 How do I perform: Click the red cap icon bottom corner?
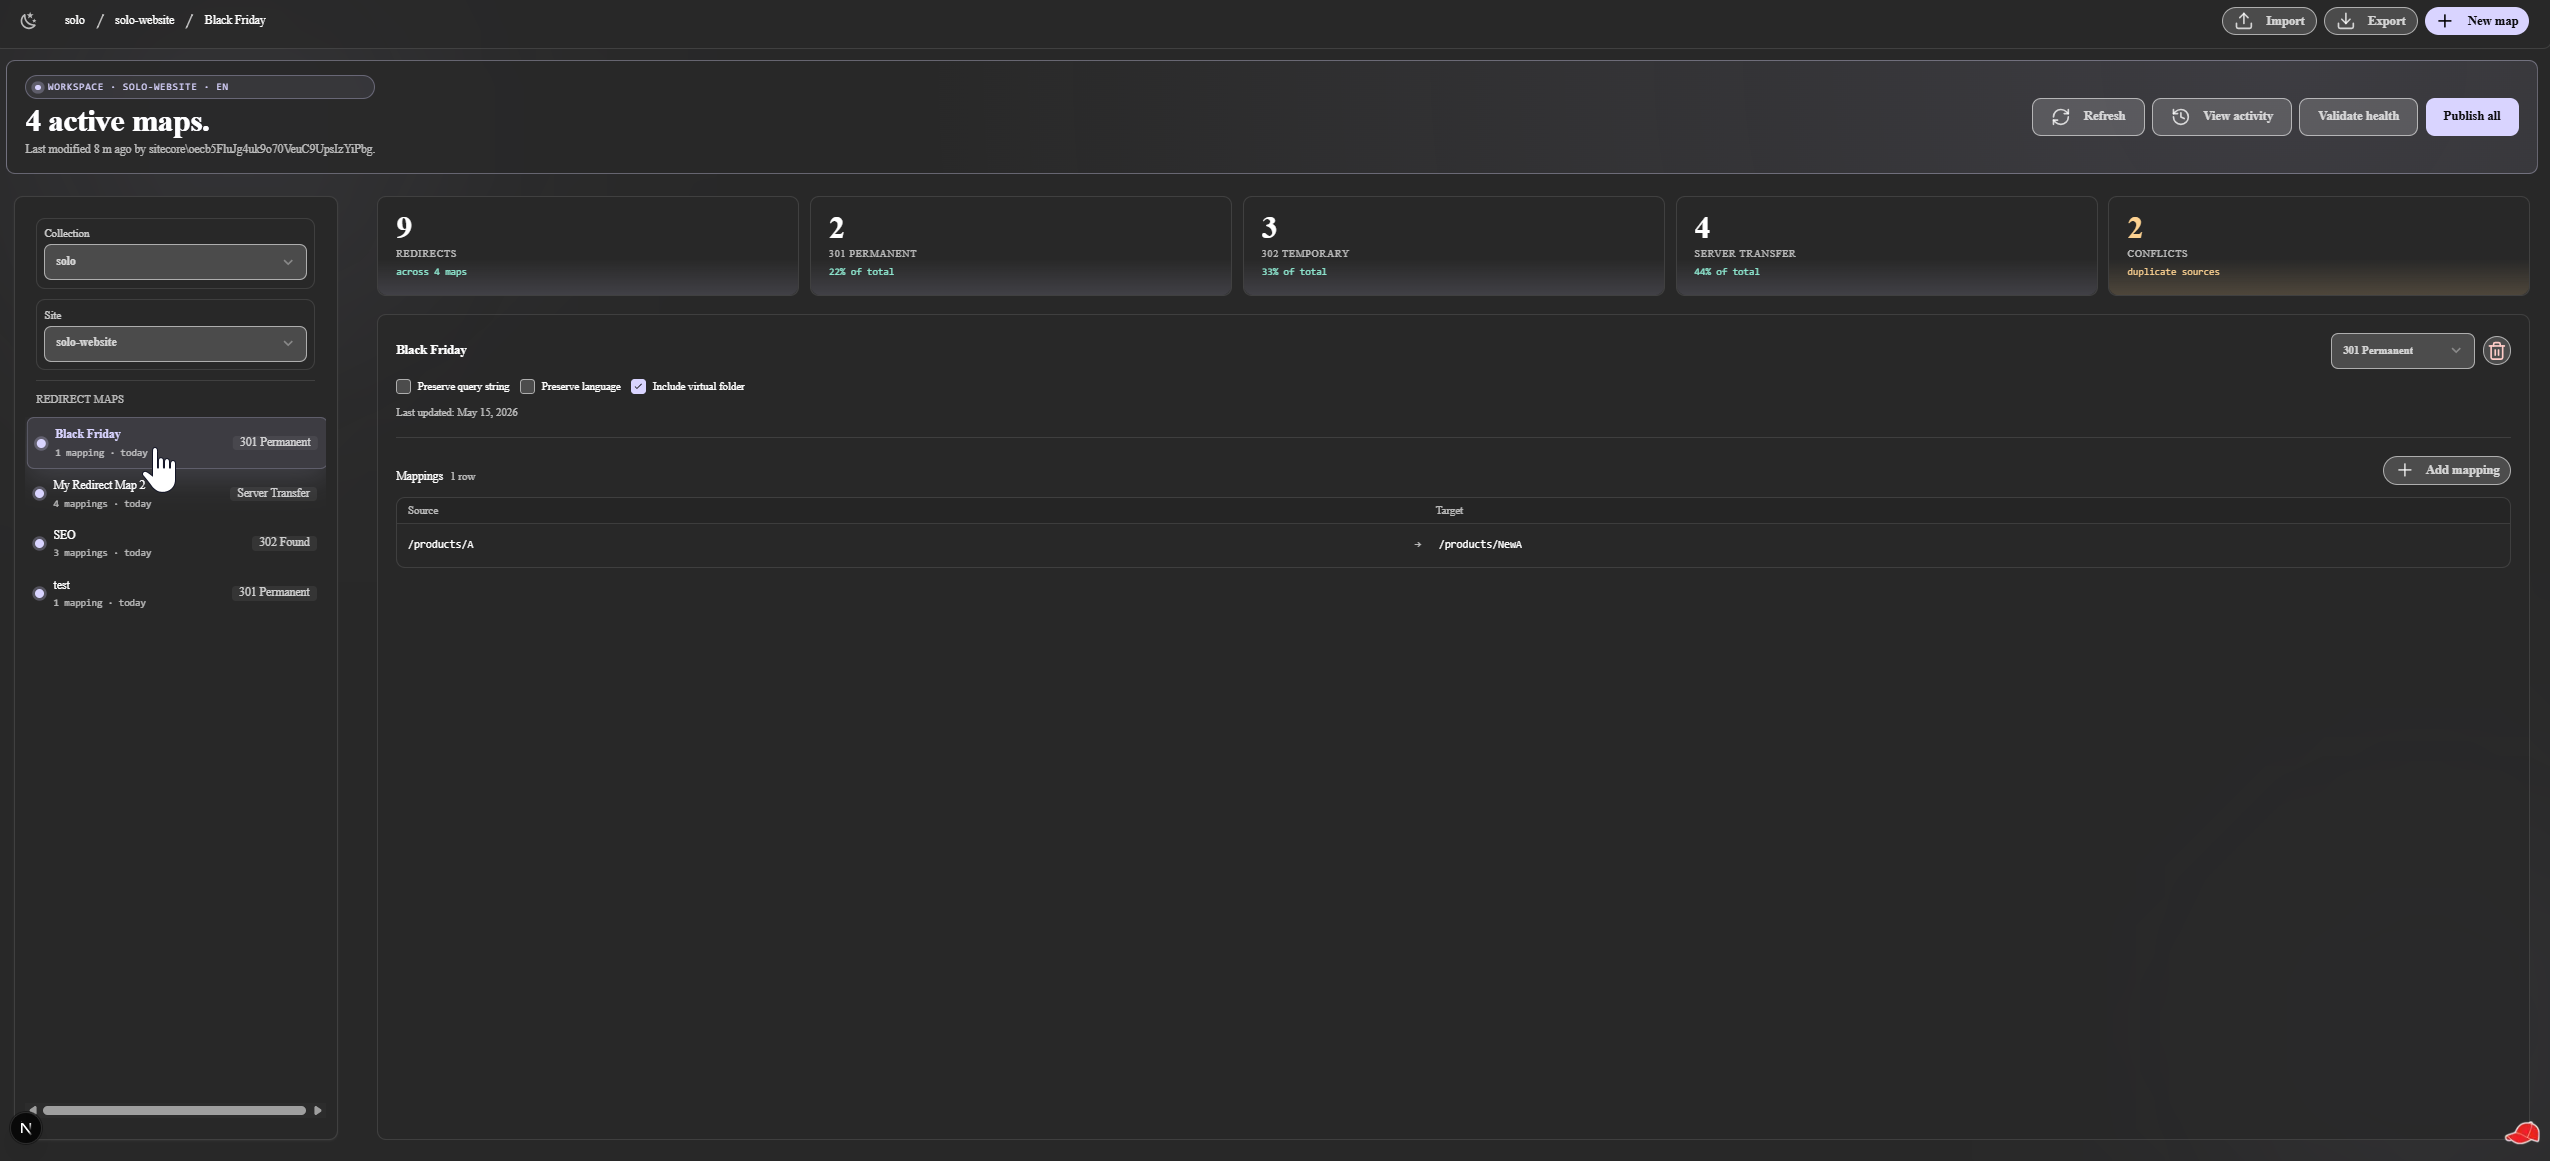coord(2521,1133)
